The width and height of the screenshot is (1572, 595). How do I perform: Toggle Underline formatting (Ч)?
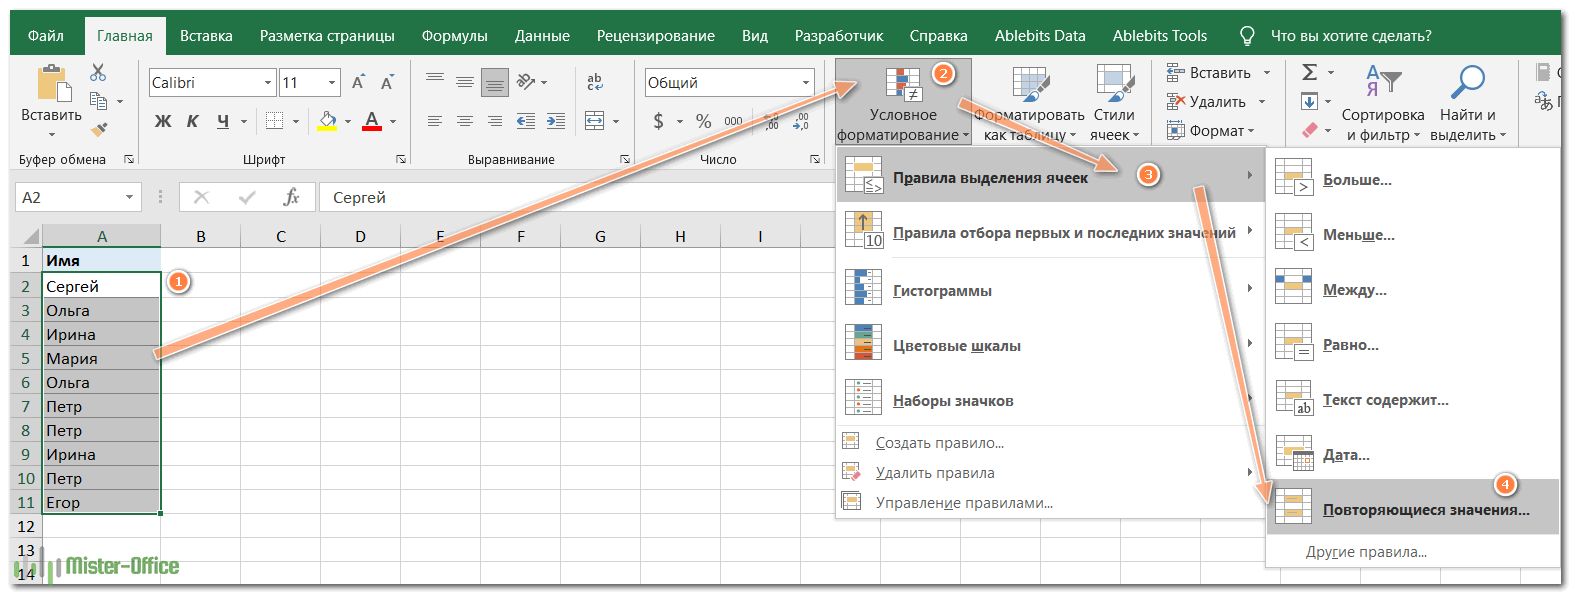[223, 121]
